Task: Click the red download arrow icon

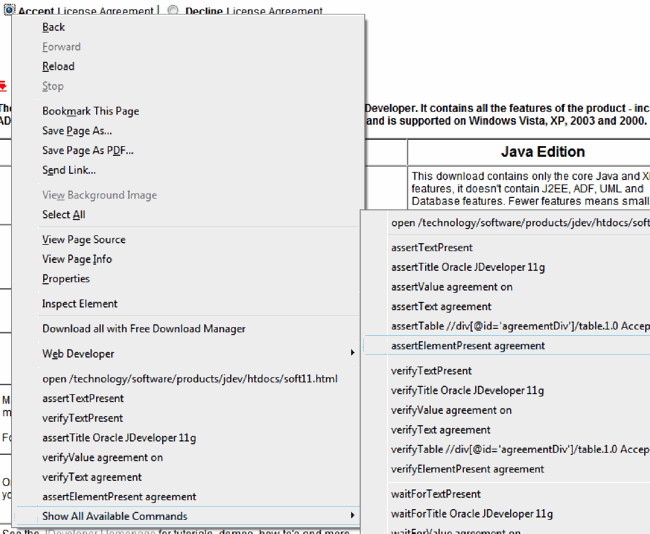Action: click(4, 86)
